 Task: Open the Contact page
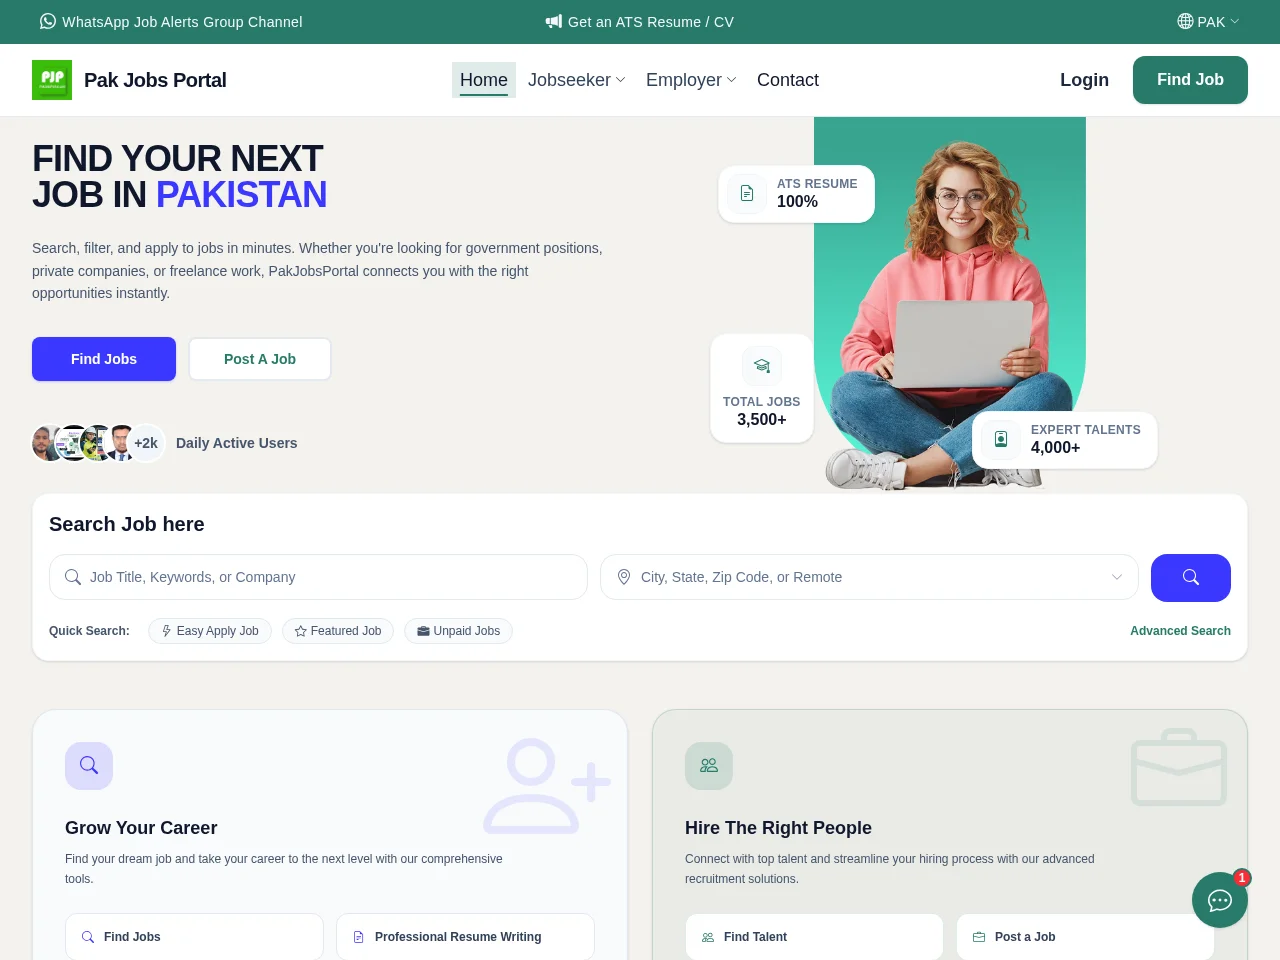788,80
